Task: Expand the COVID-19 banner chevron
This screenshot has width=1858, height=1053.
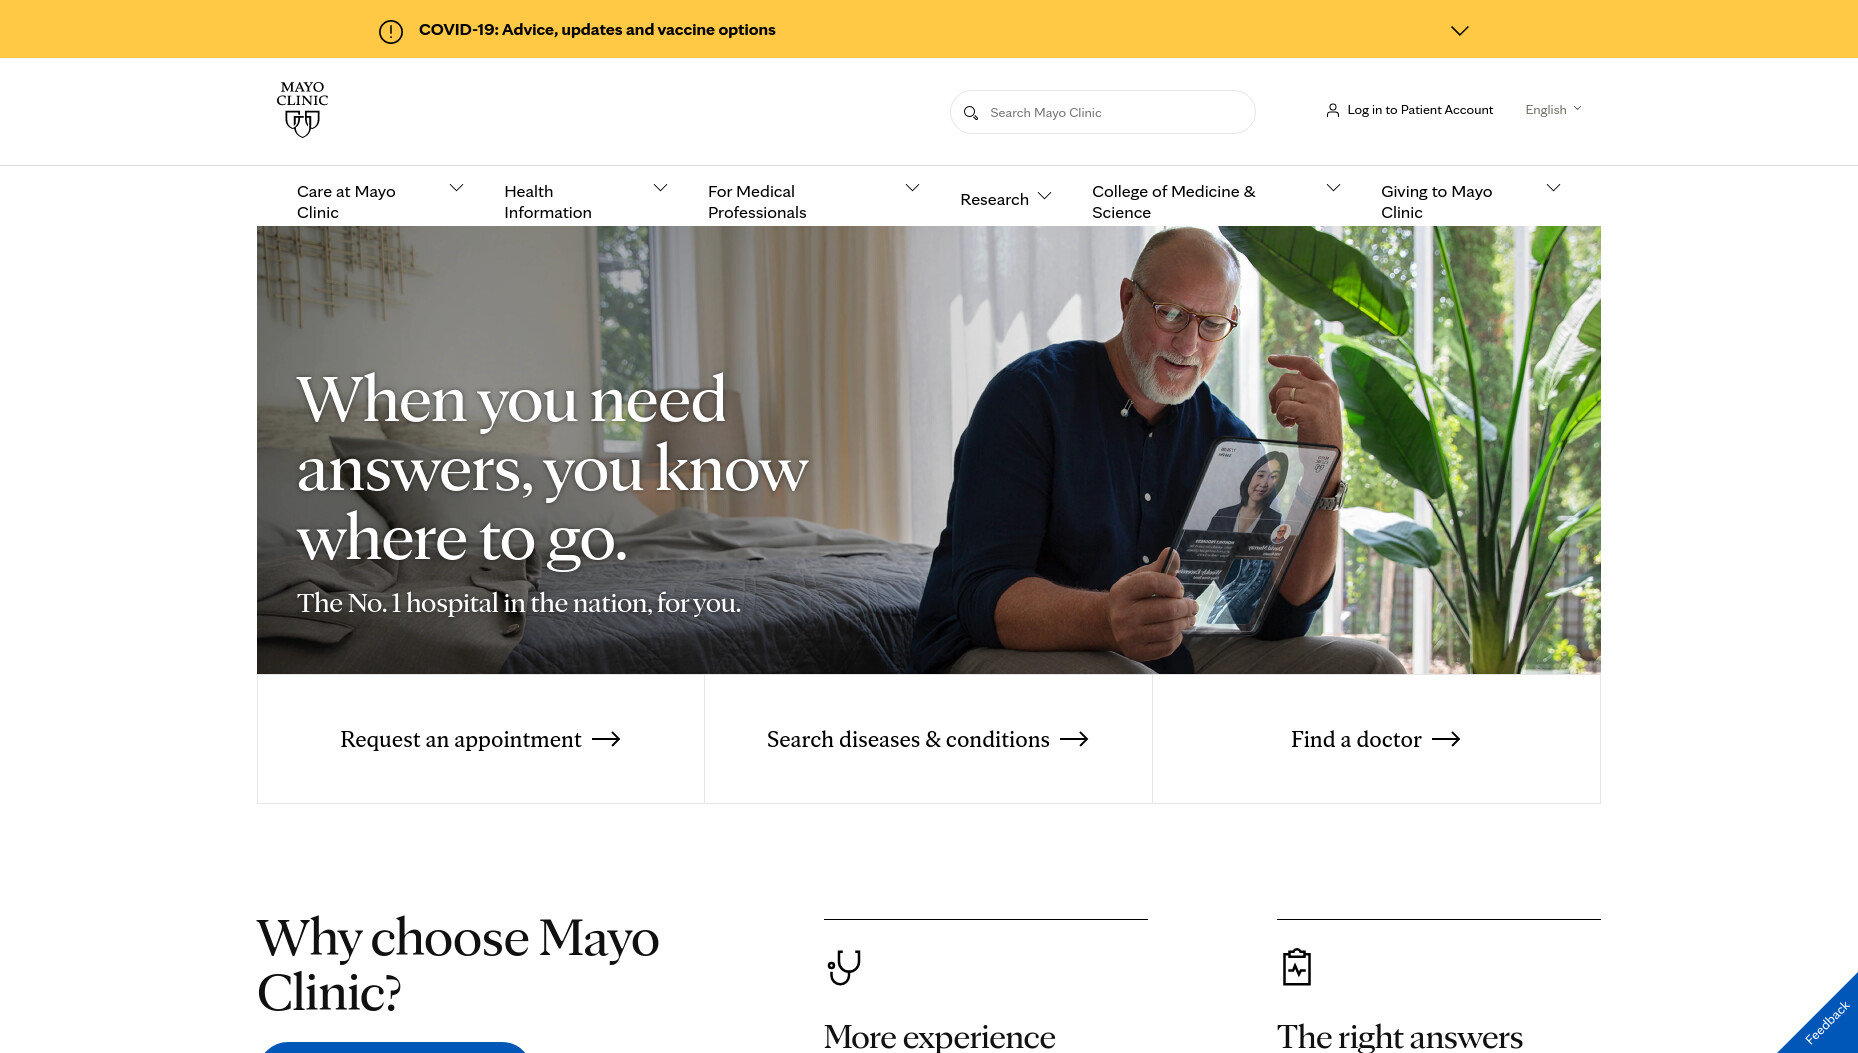Action: click(x=1460, y=30)
